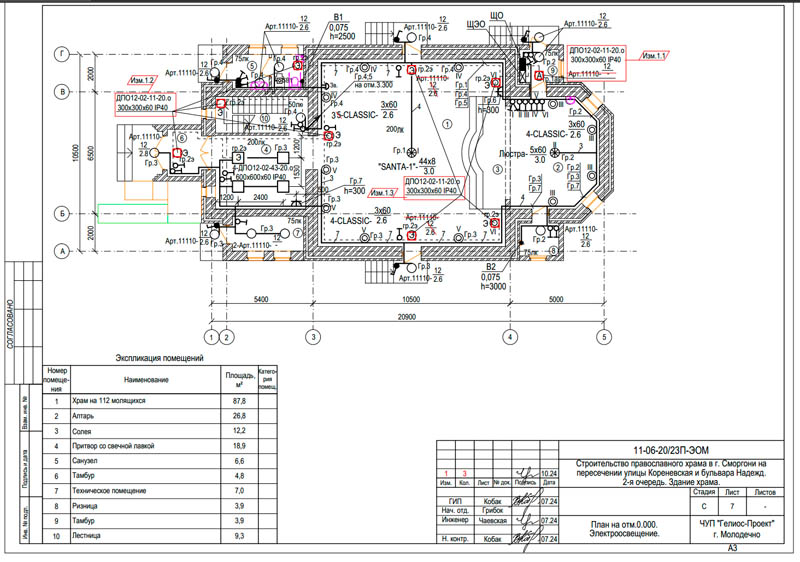Click axis marker circle 'Г'
The image size is (800, 562).
[x=62, y=55]
